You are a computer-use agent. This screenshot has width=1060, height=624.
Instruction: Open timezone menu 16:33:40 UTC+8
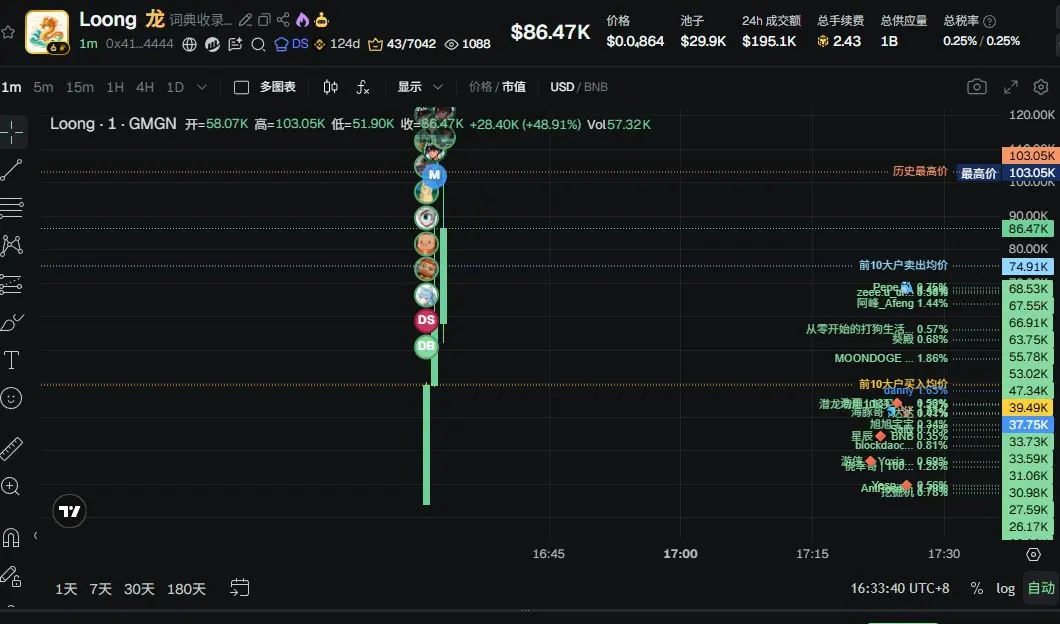900,589
